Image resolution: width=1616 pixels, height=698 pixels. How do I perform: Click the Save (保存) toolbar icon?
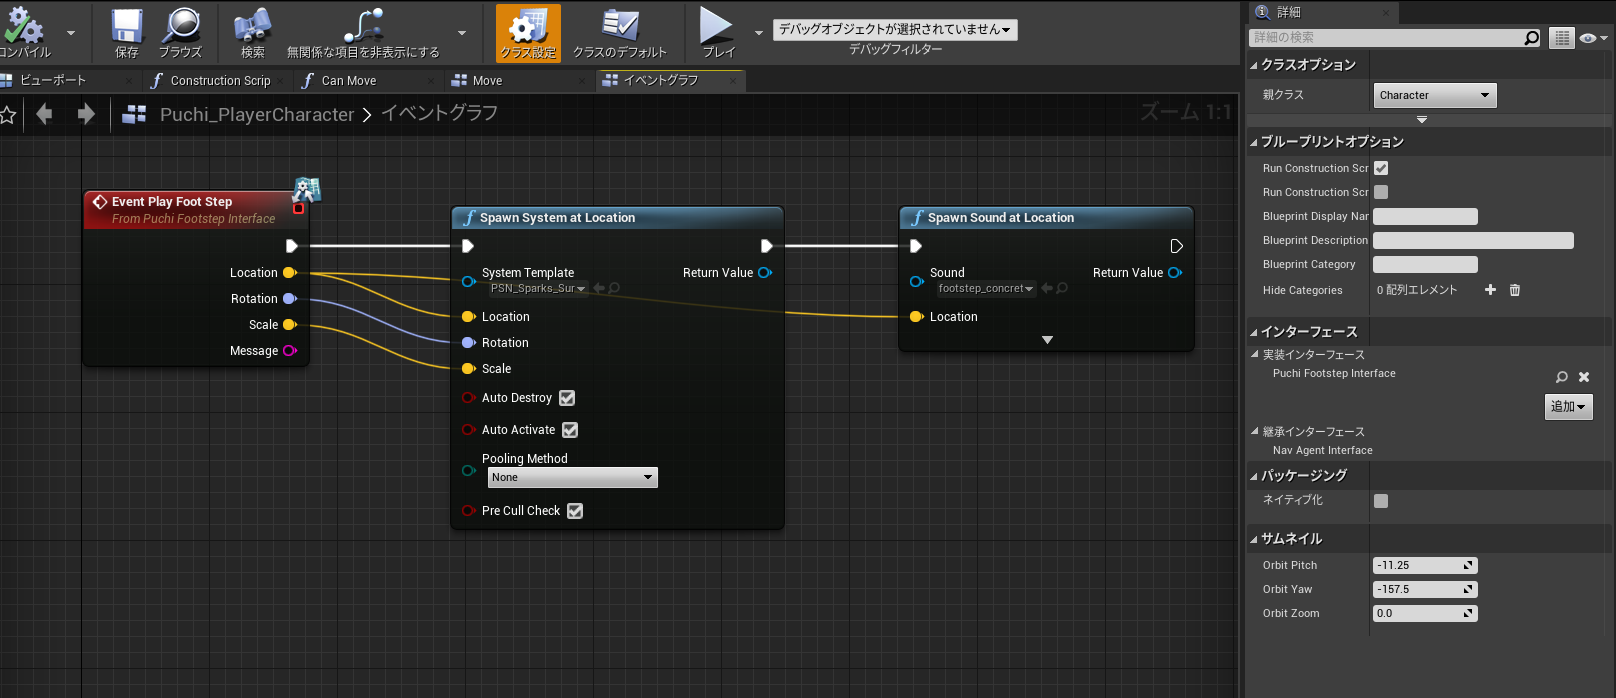tap(127, 27)
